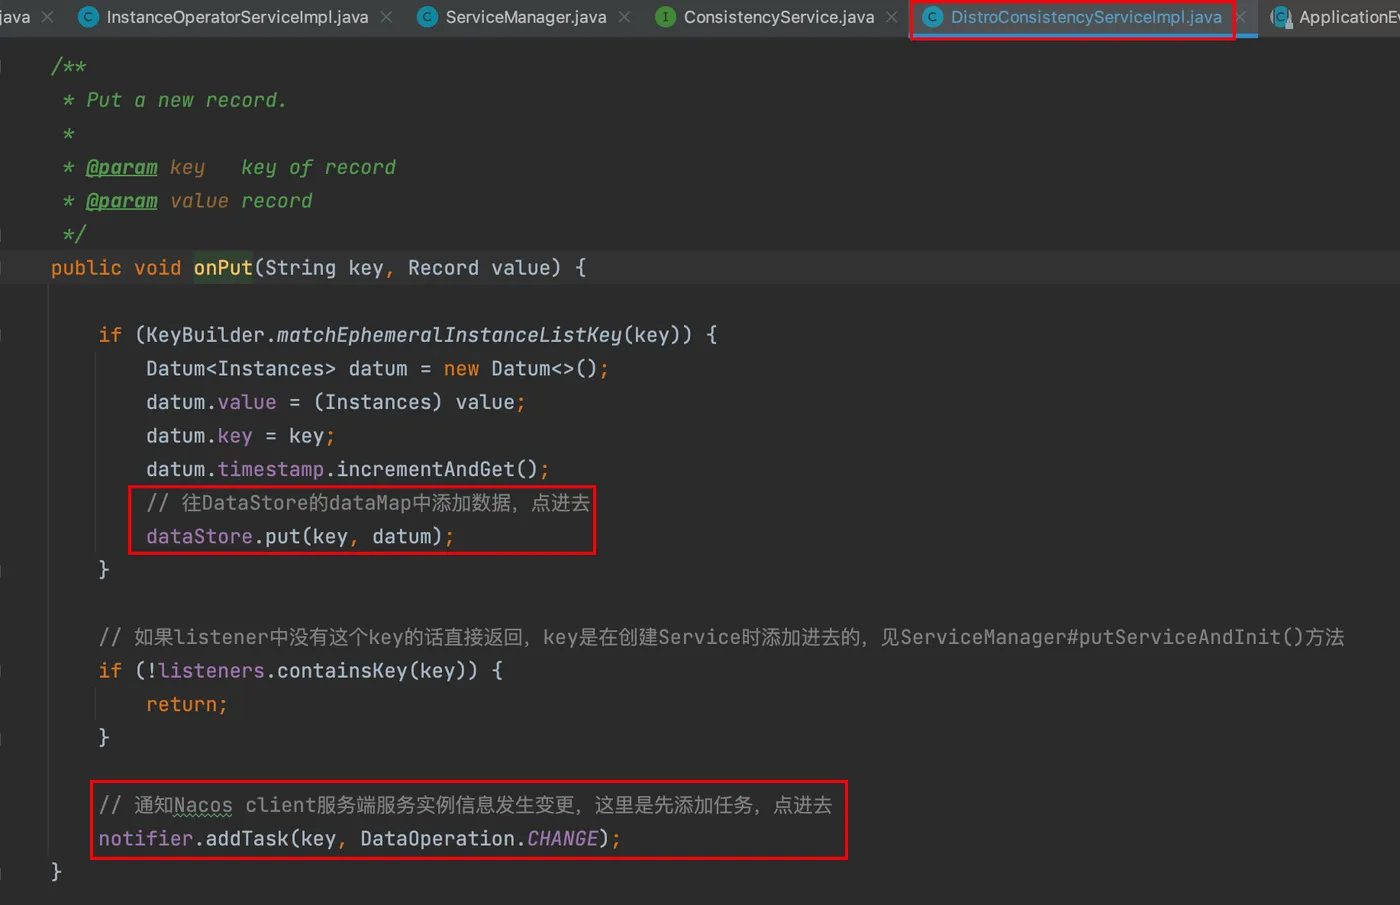This screenshot has width=1400, height=905.
Task: Click @param tag for value record
Action: (121, 201)
